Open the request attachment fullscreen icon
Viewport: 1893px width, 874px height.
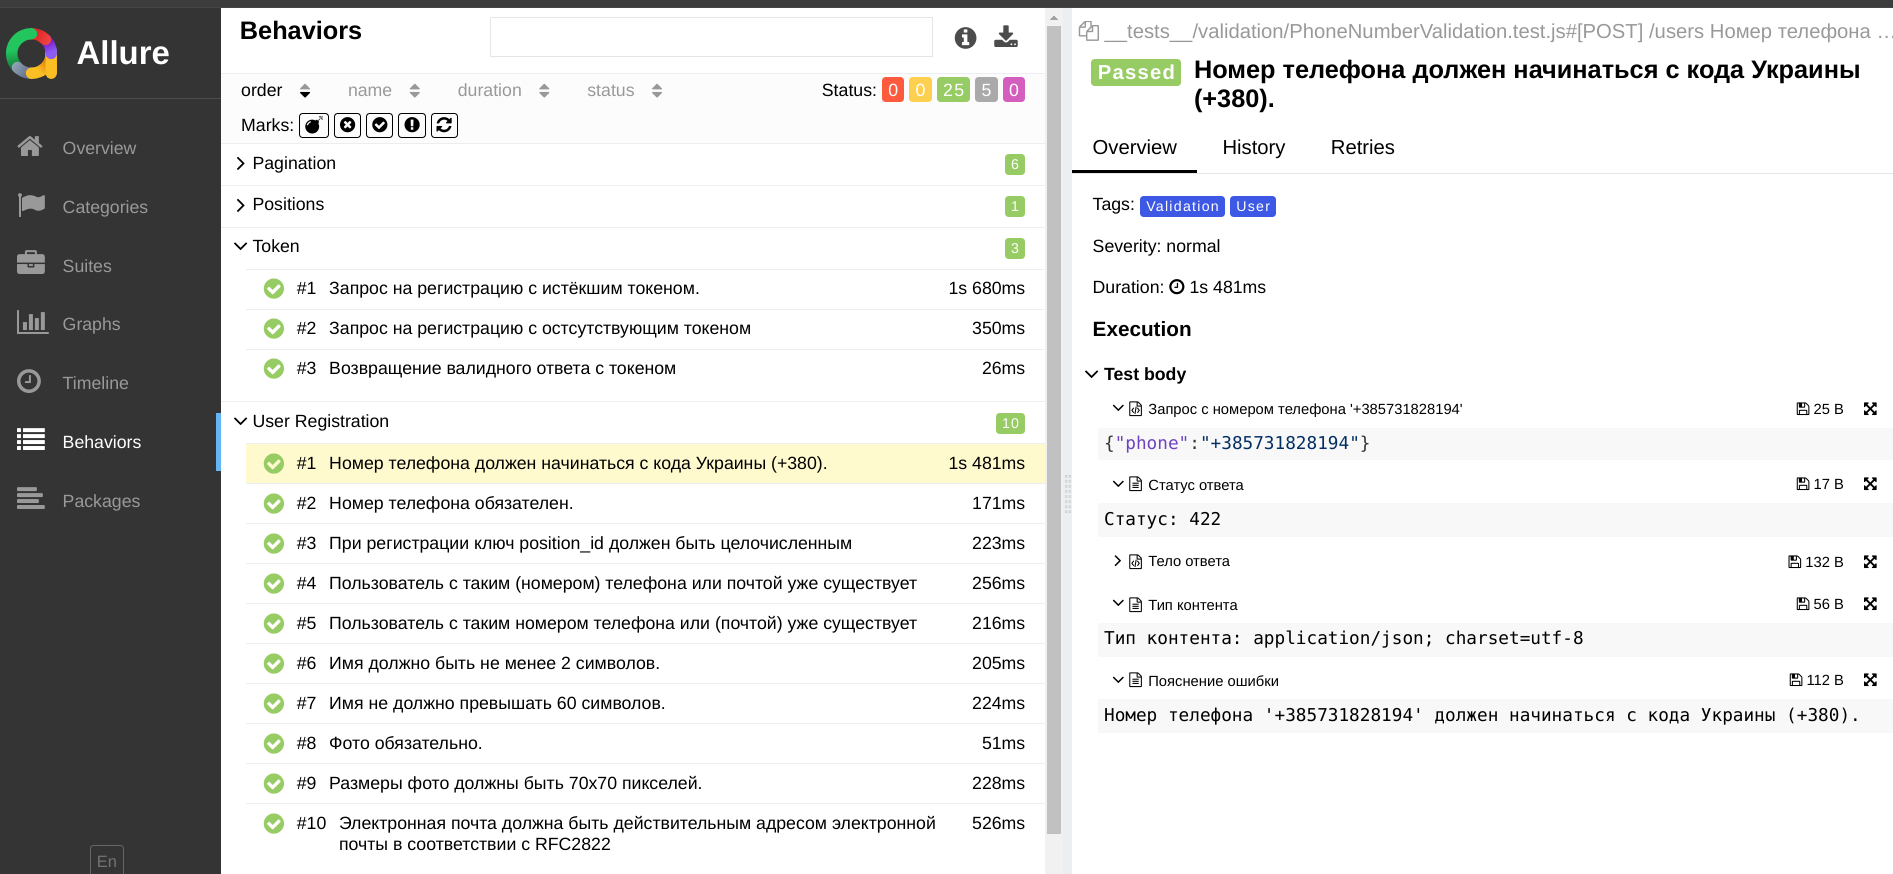[1870, 409]
